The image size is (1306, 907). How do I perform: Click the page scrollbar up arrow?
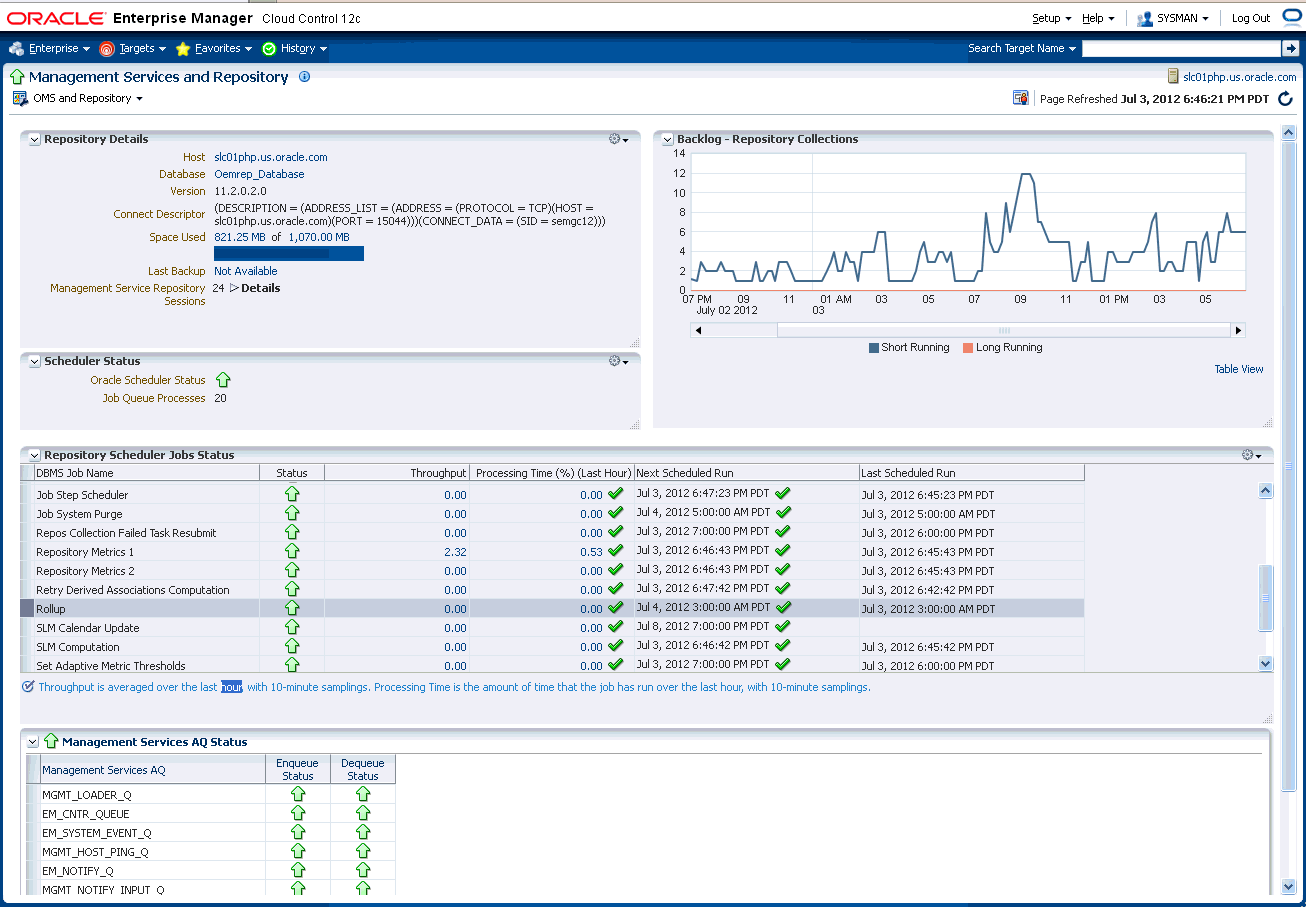click(1289, 132)
